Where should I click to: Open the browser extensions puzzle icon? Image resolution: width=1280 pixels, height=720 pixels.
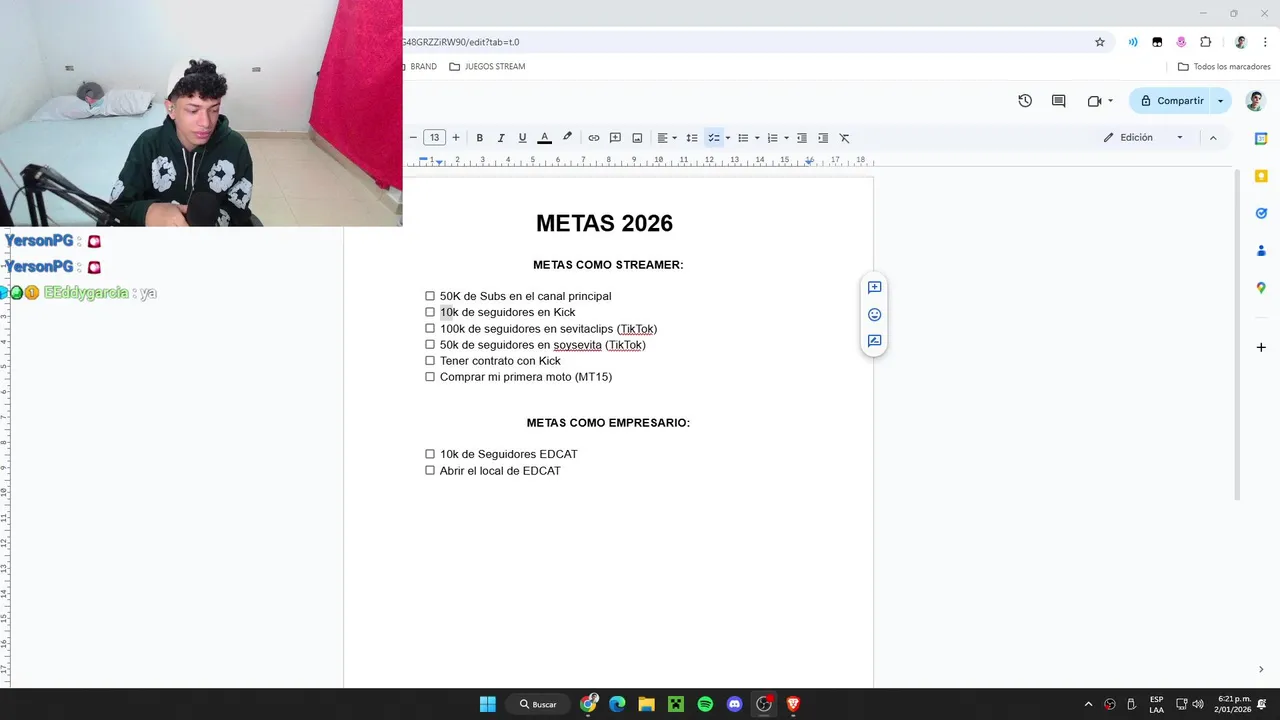(1205, 42)
